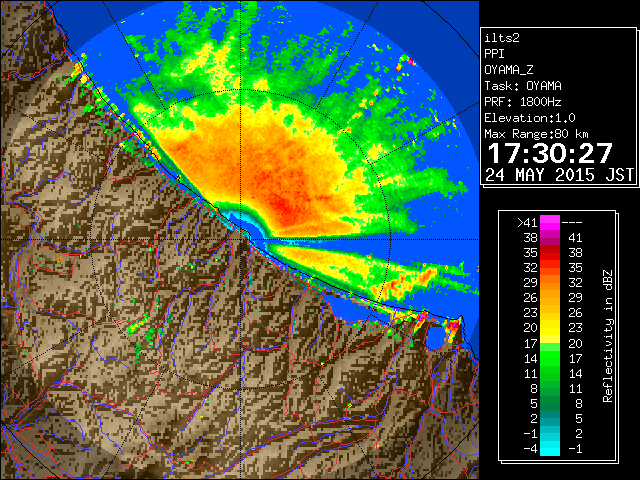
Task: Click the Task: OYAMA line
Action: click(x=523, y=86)
